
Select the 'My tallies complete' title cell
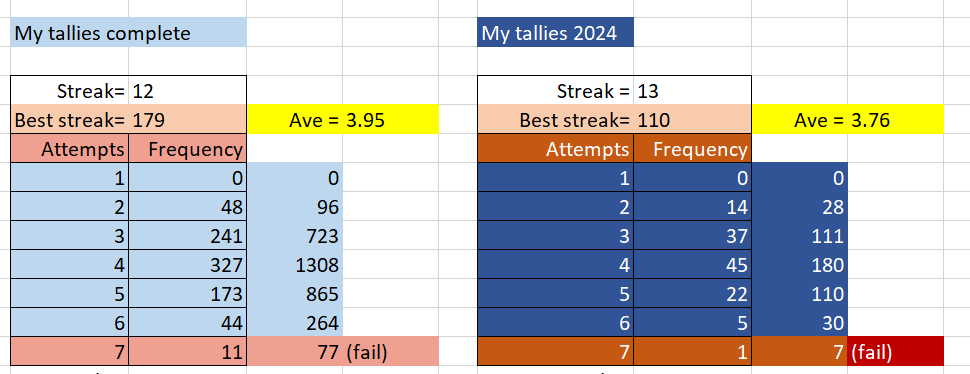[x=129, y=32]
